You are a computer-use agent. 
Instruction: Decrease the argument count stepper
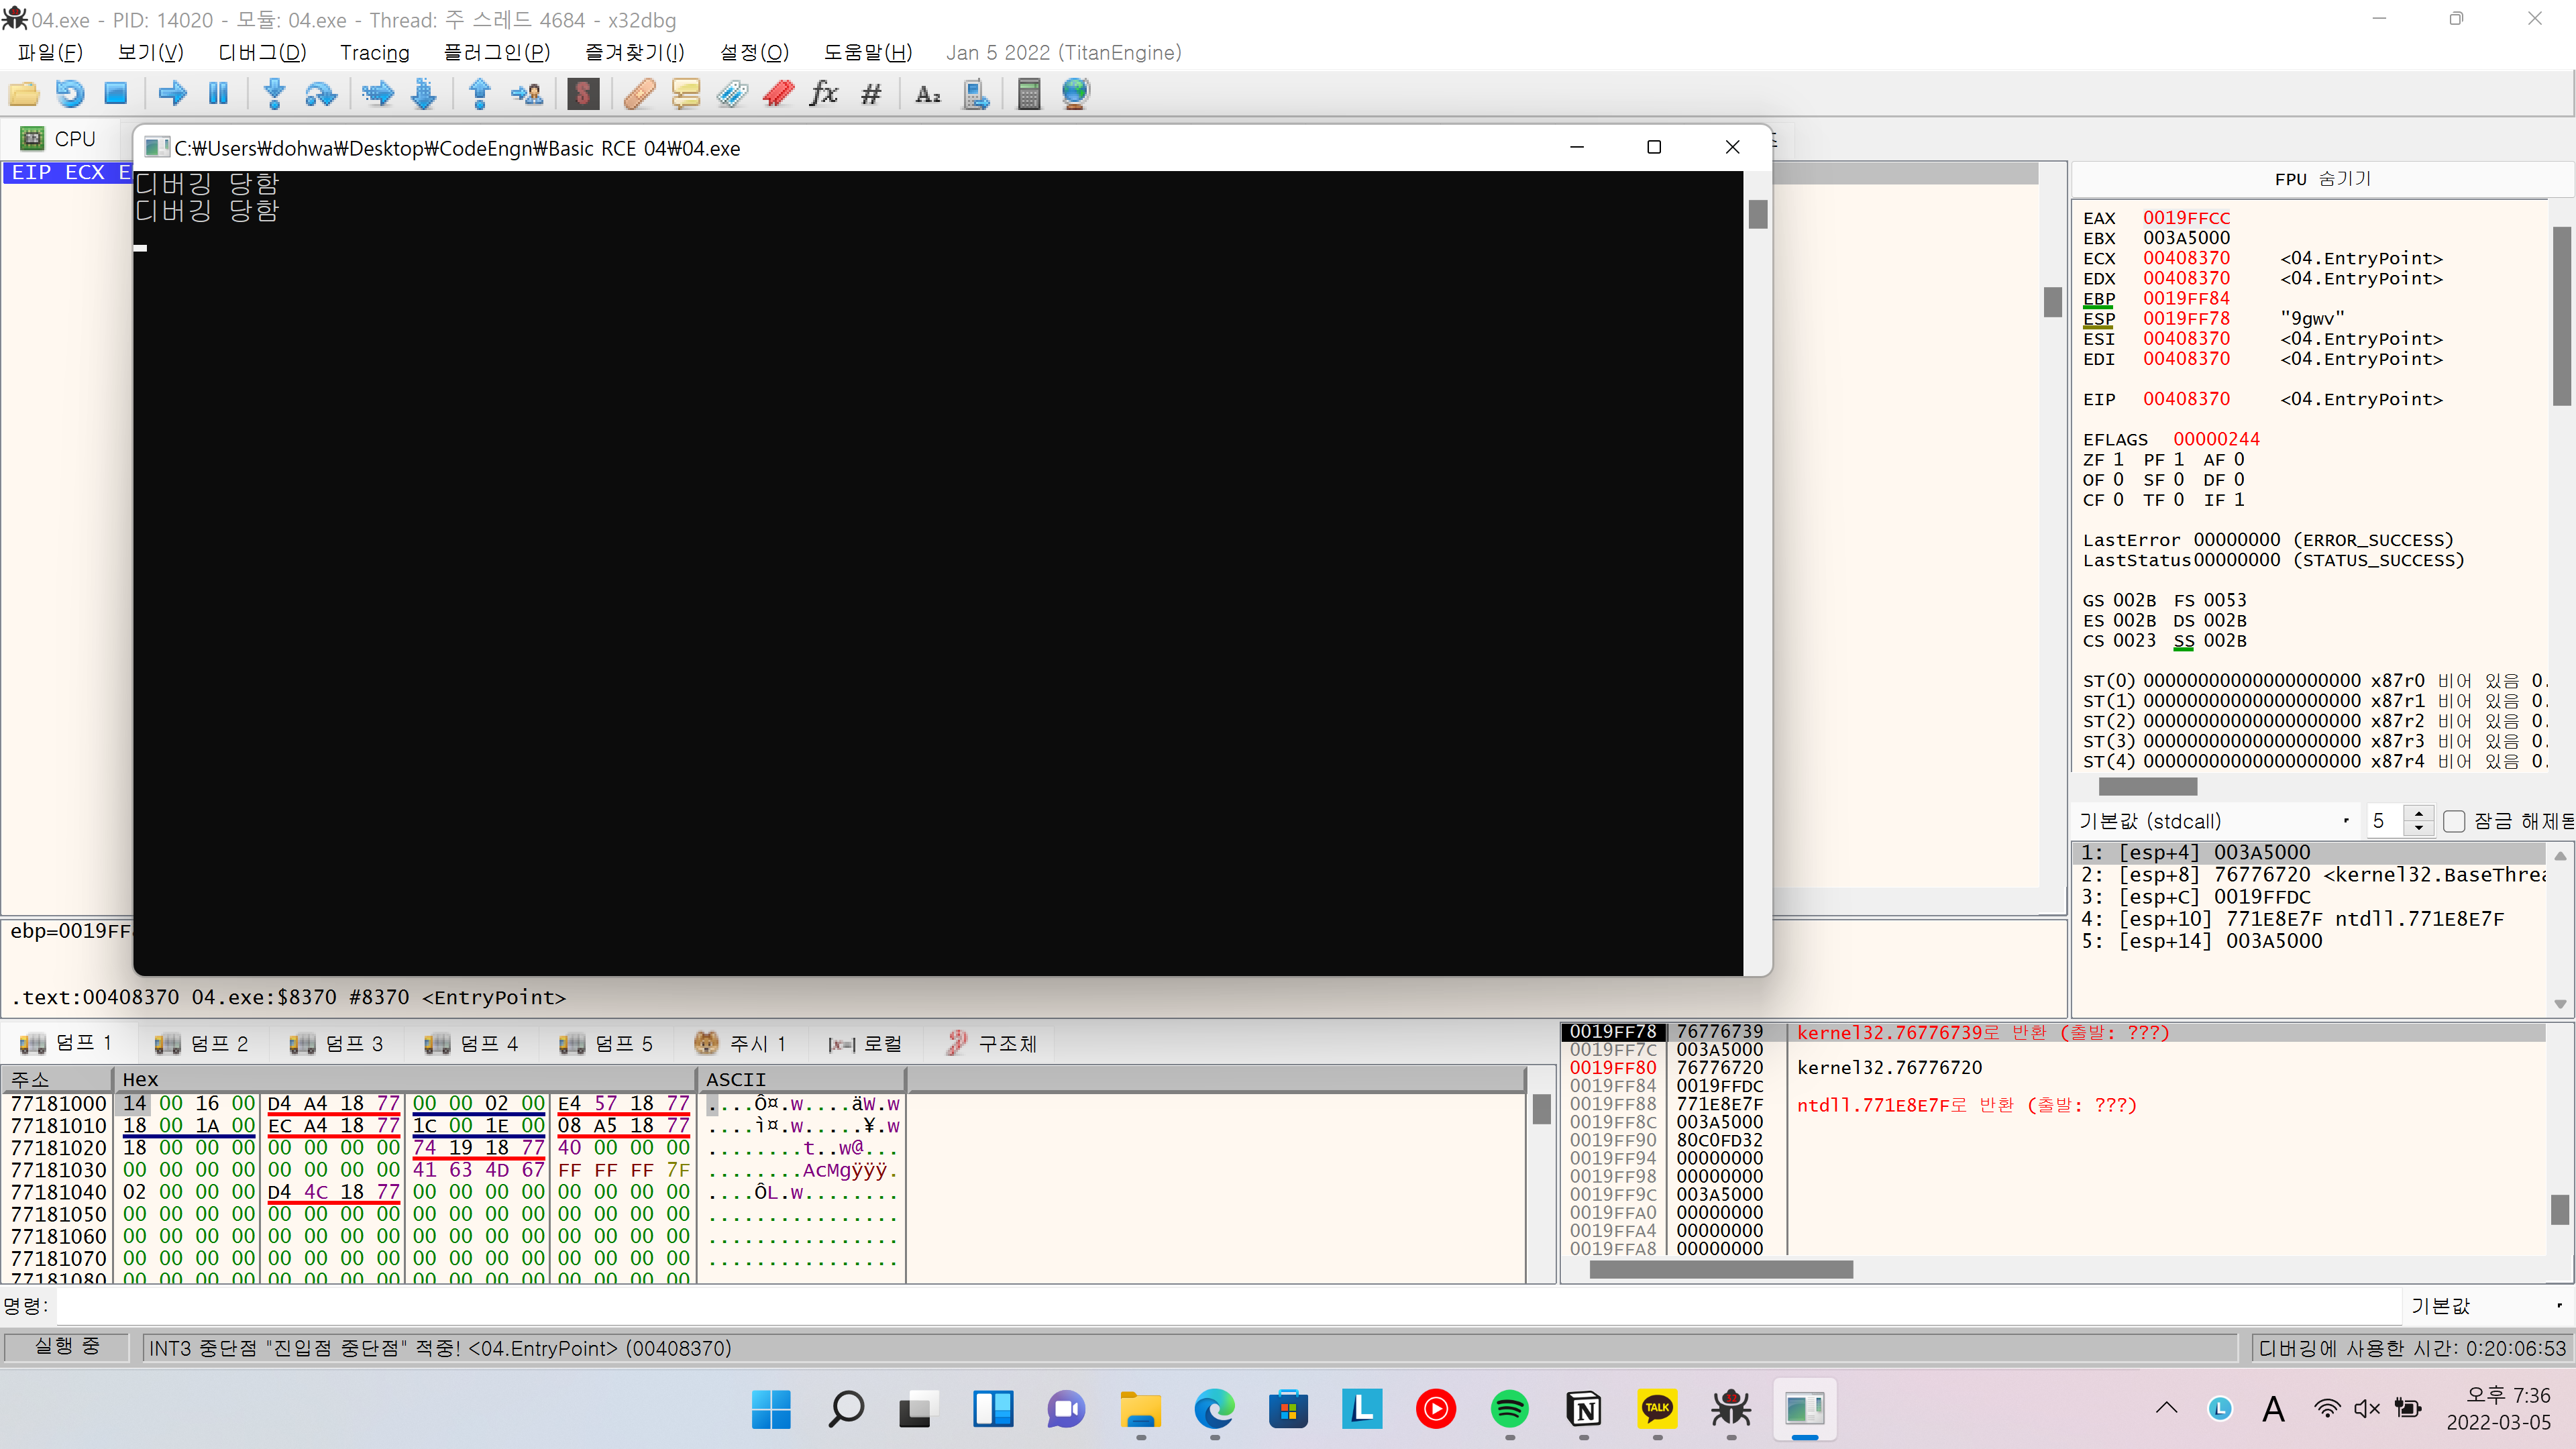(x=2419, y=829)
